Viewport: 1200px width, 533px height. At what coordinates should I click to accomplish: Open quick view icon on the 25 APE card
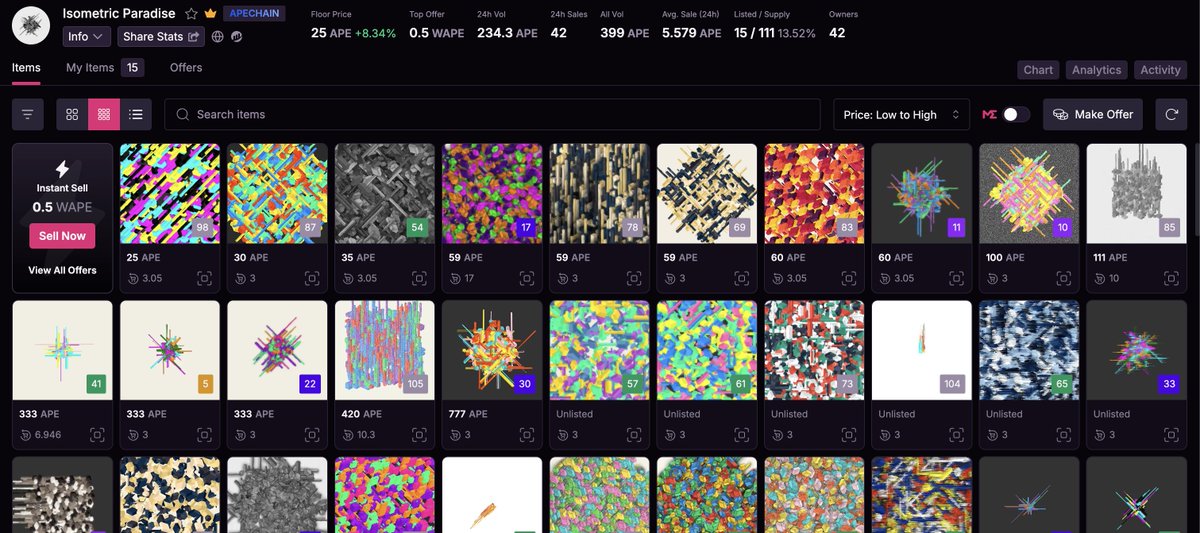[x=203, y=278]
